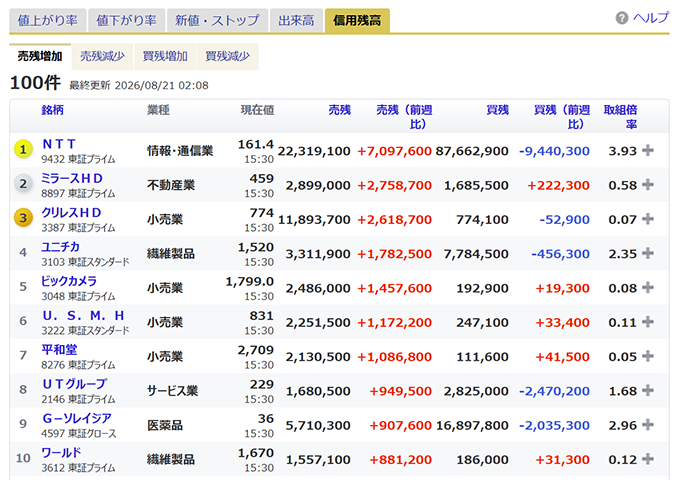Open the 新値・ストップ tab

[217, 20]
